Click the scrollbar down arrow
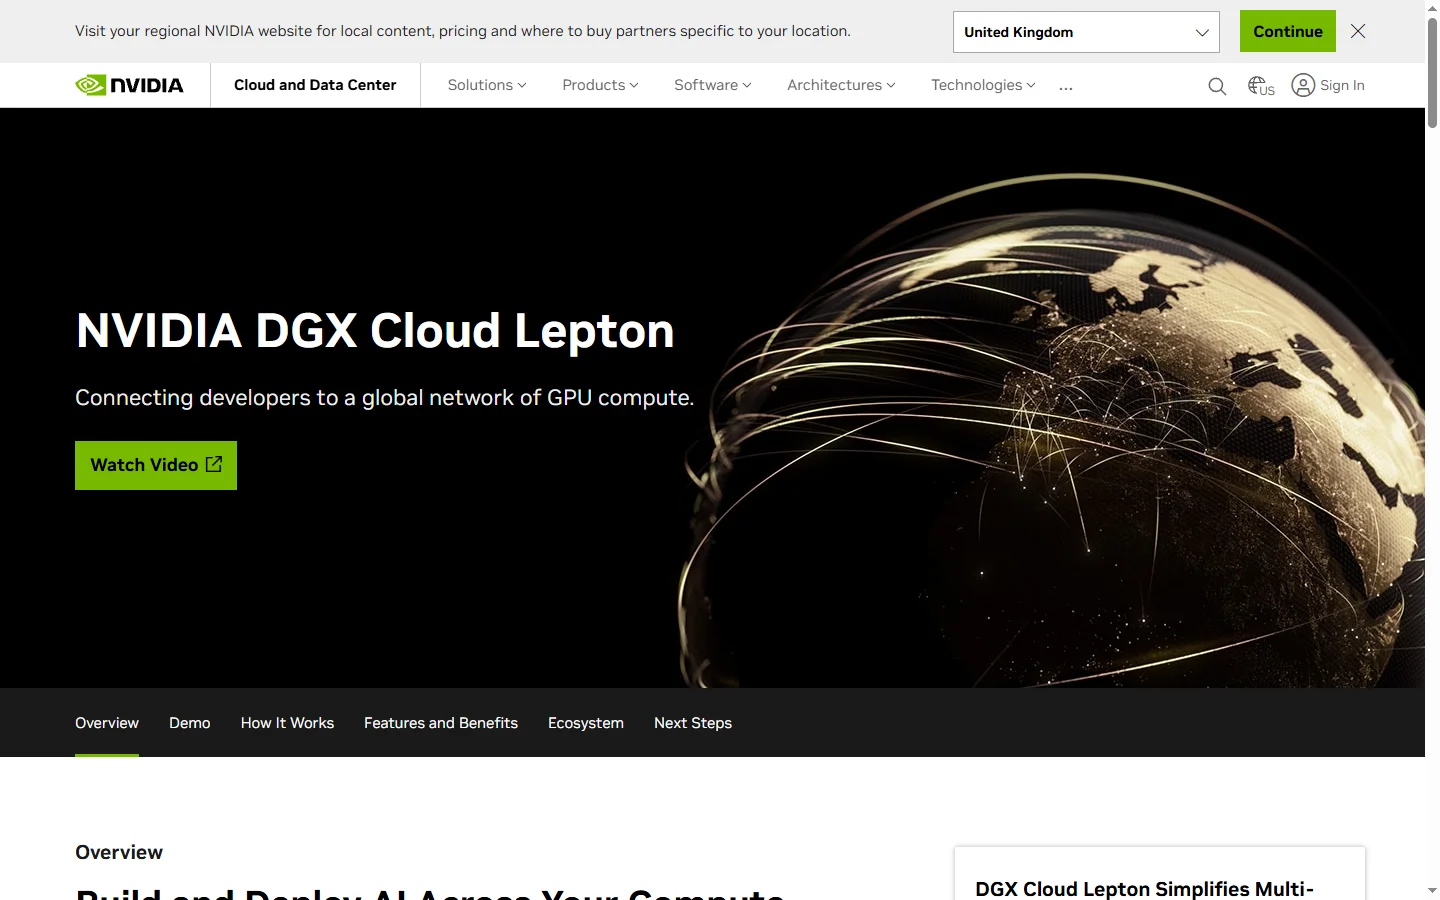Screen dimensions: 1440x900 click(x=1432, y=890)
